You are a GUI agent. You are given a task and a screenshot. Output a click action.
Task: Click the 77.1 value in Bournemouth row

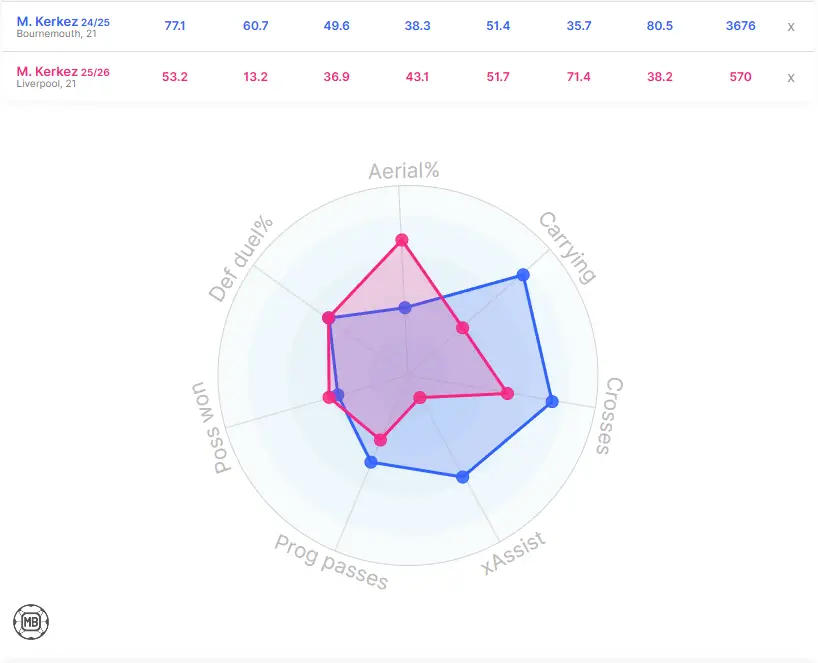click(175, 26)
